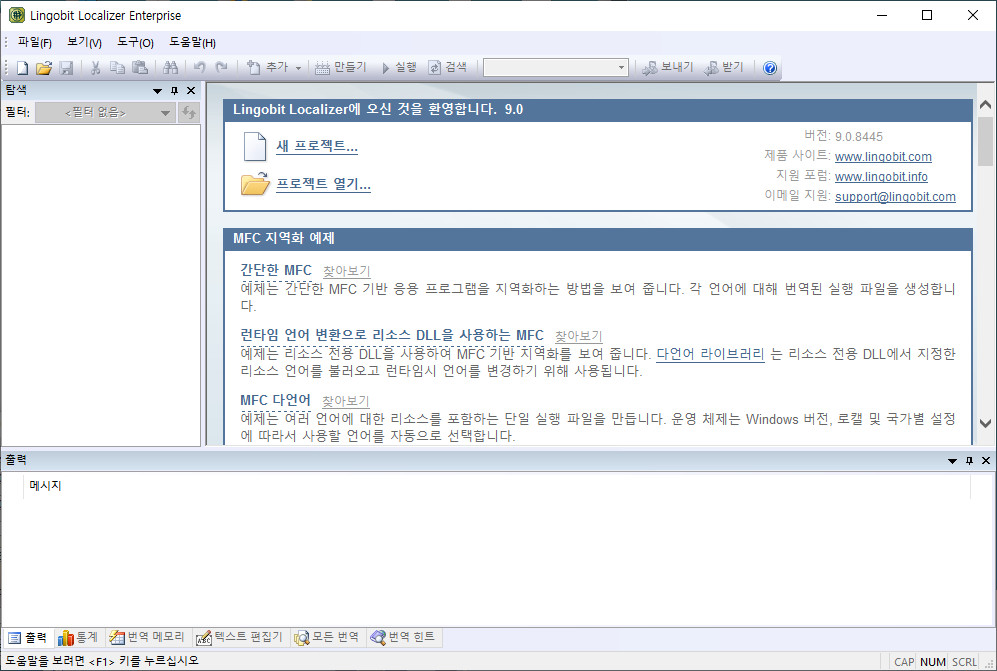Switch to the 모든 번역 tab
This screenshot has width=997, height=671.
pos(327,637)
